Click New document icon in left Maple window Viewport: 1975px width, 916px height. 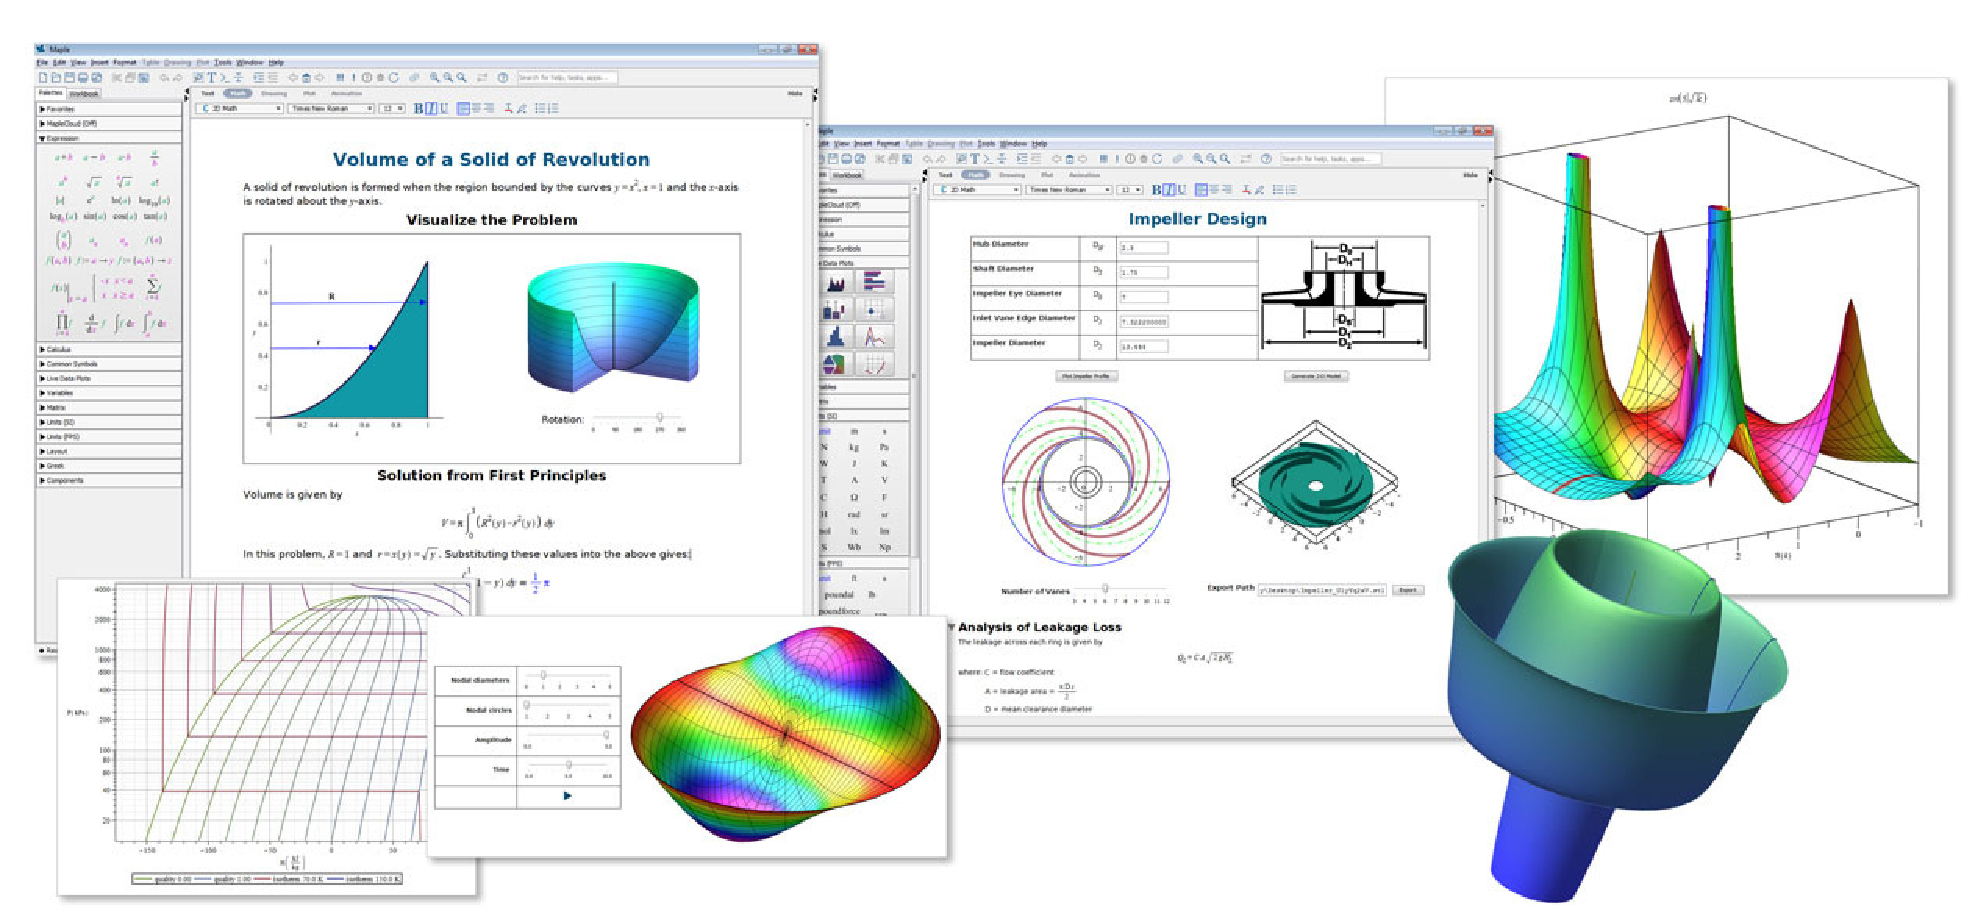pos(43,77)
